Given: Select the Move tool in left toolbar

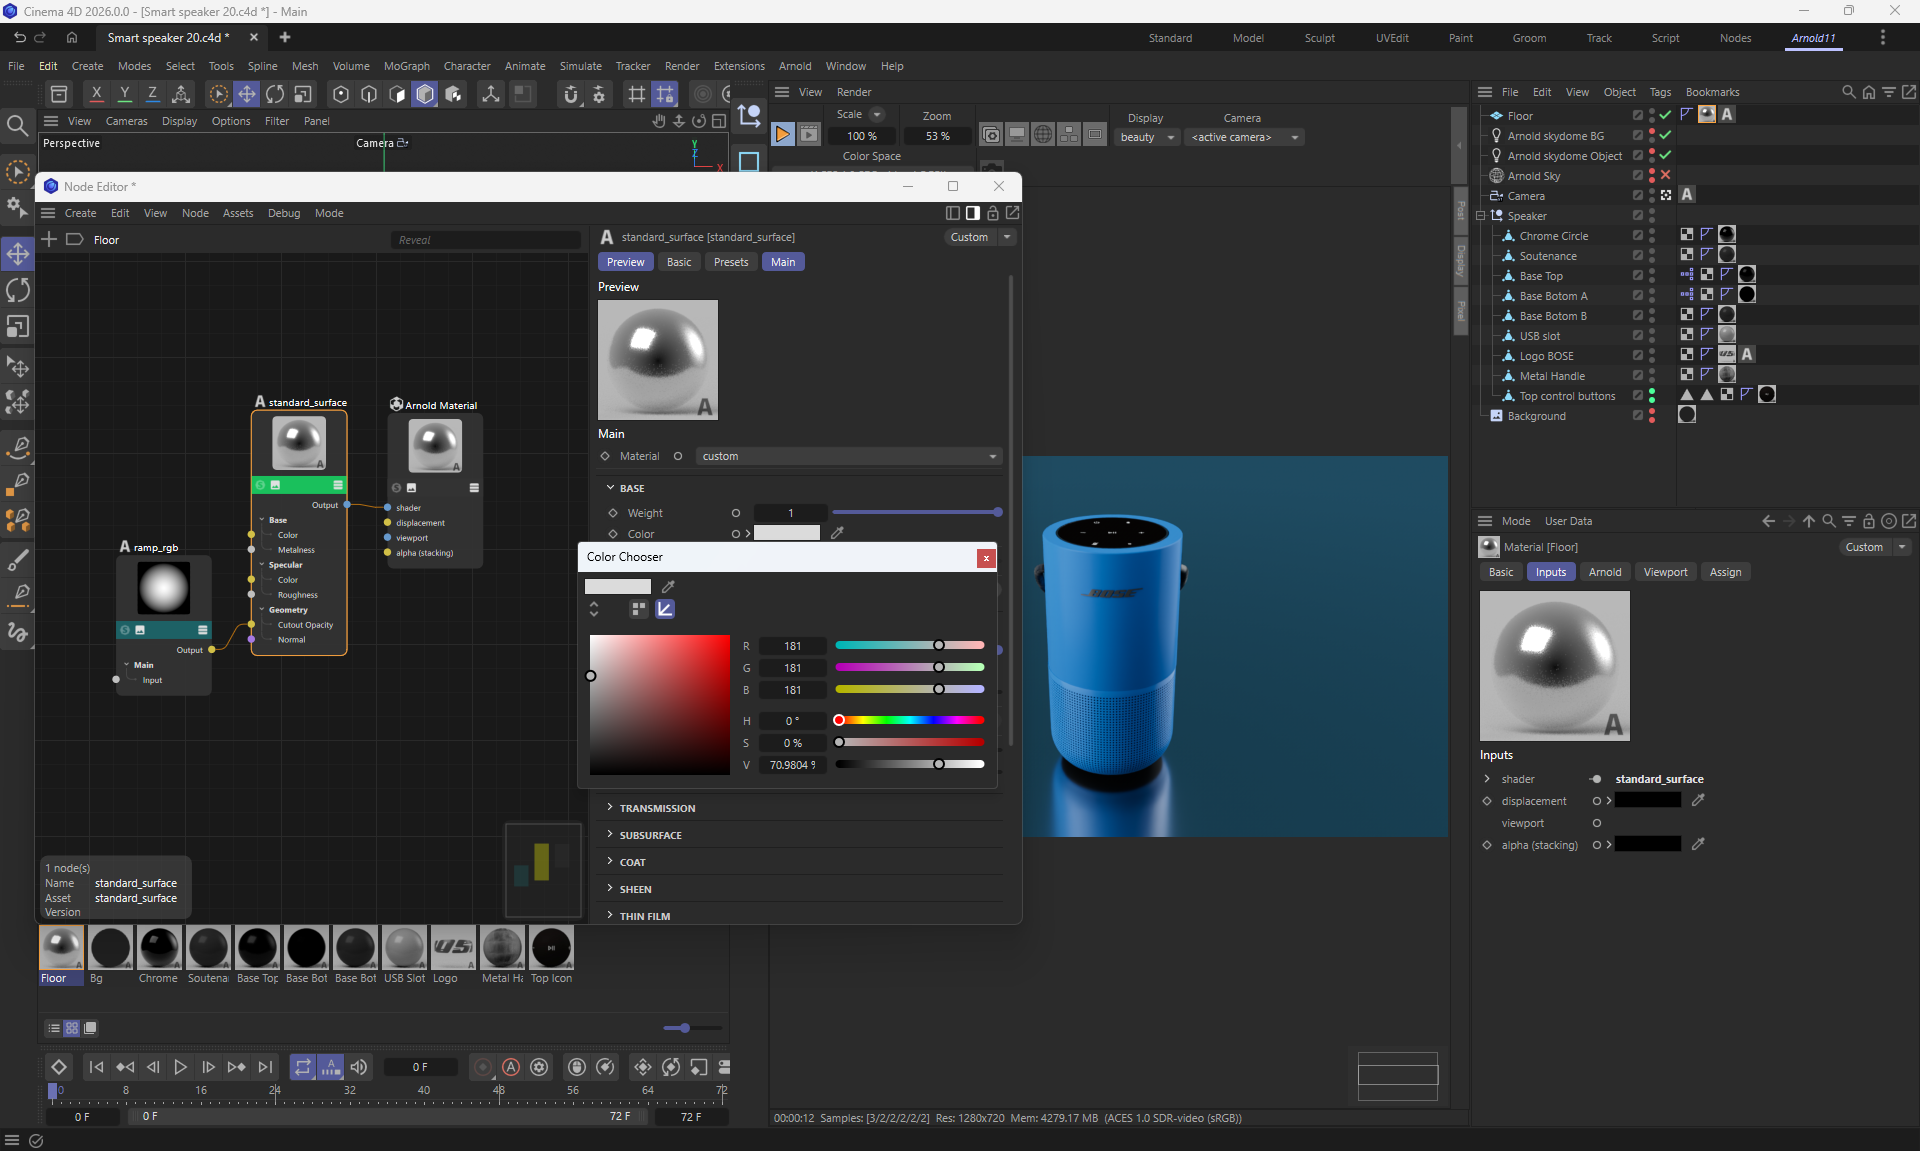Looking at the screenshot, I should click(18, 254).
